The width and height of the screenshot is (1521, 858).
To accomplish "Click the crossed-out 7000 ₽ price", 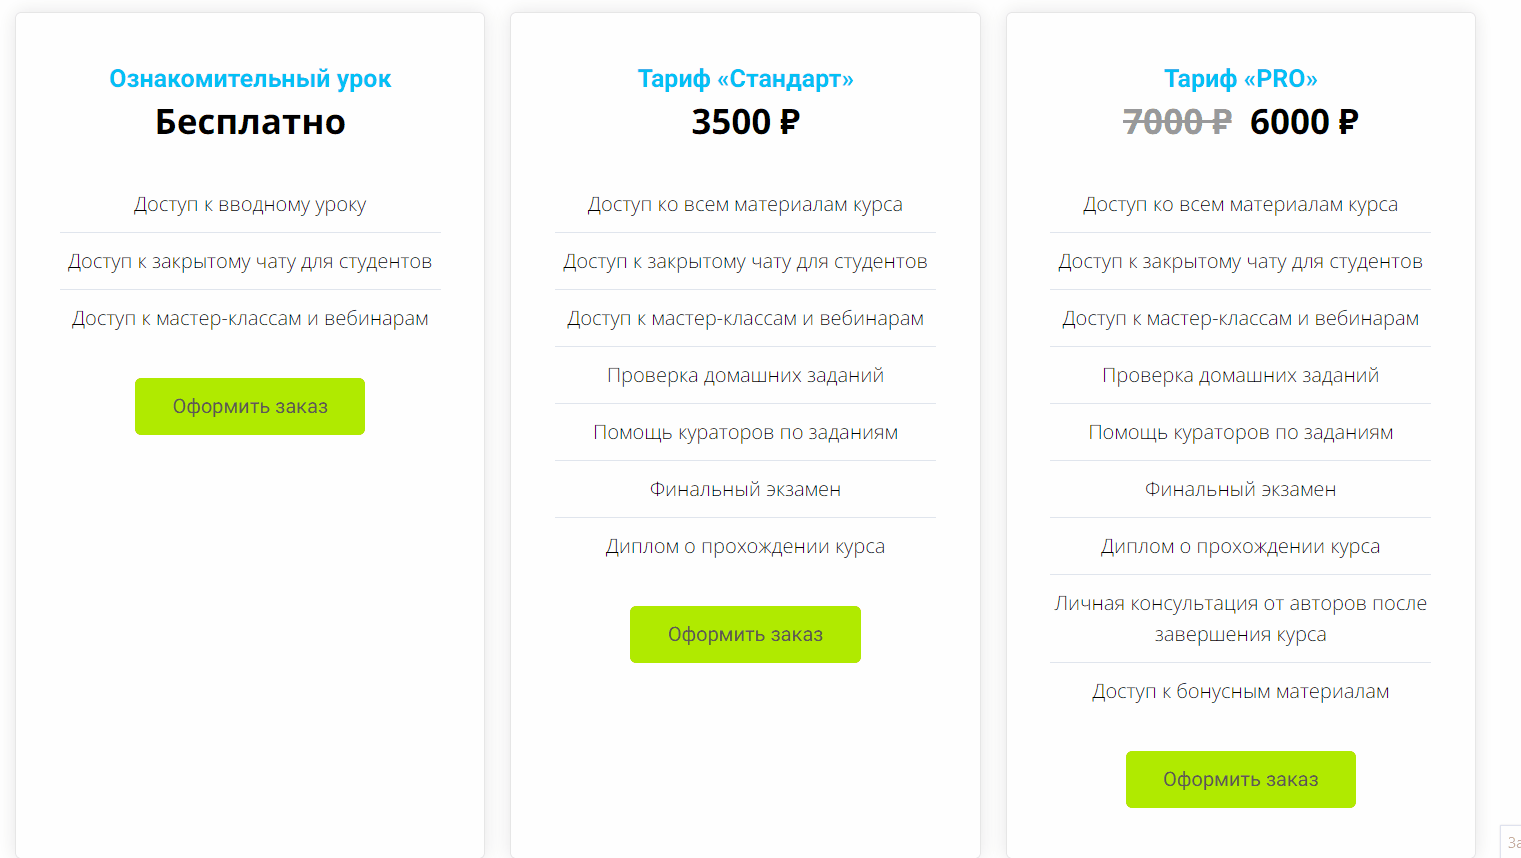I will (x=1176, y=122).
